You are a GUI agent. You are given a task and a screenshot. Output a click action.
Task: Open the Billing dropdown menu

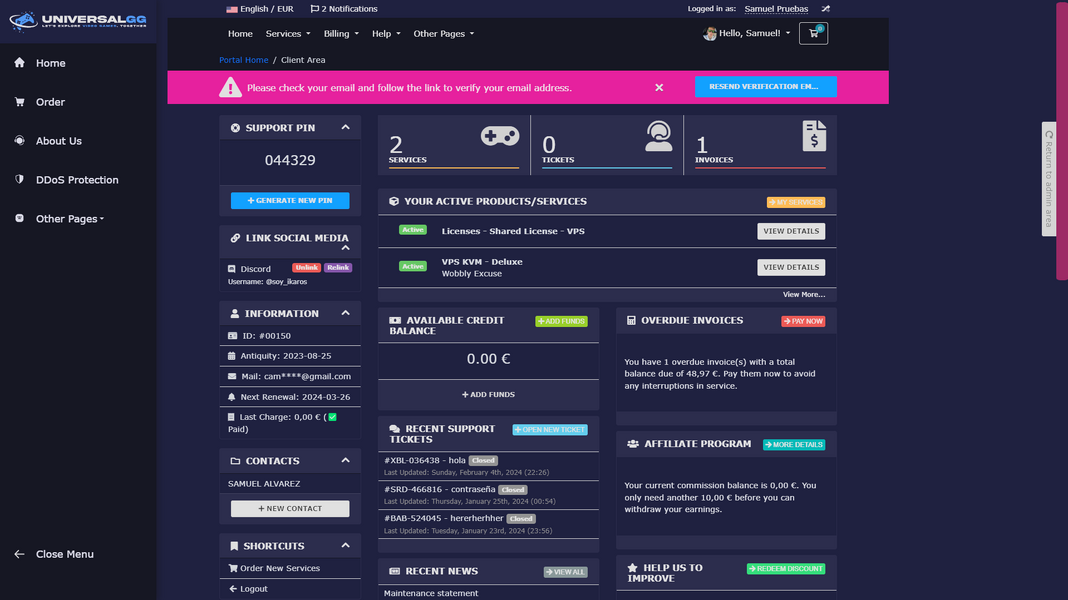coord(340,33)
